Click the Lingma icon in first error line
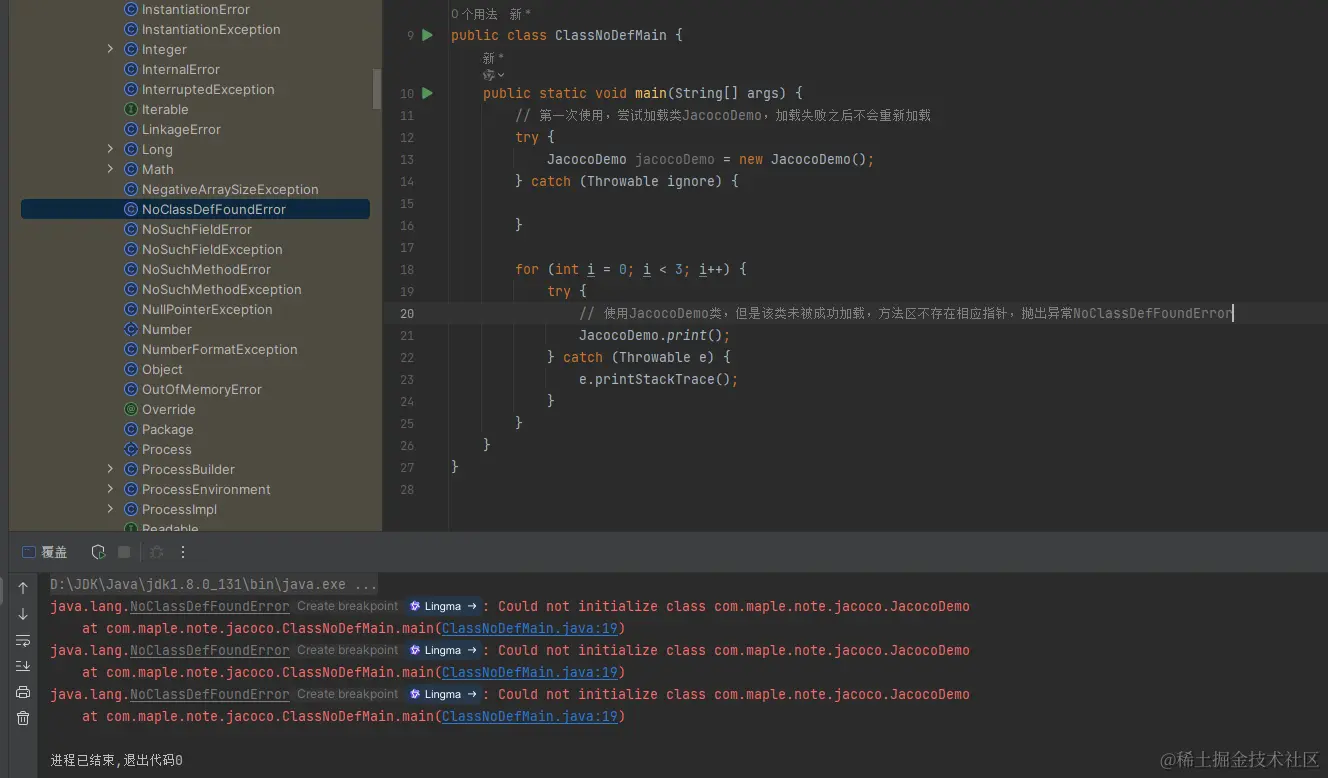Screen dimensions: 1328x778 [415, 606]
